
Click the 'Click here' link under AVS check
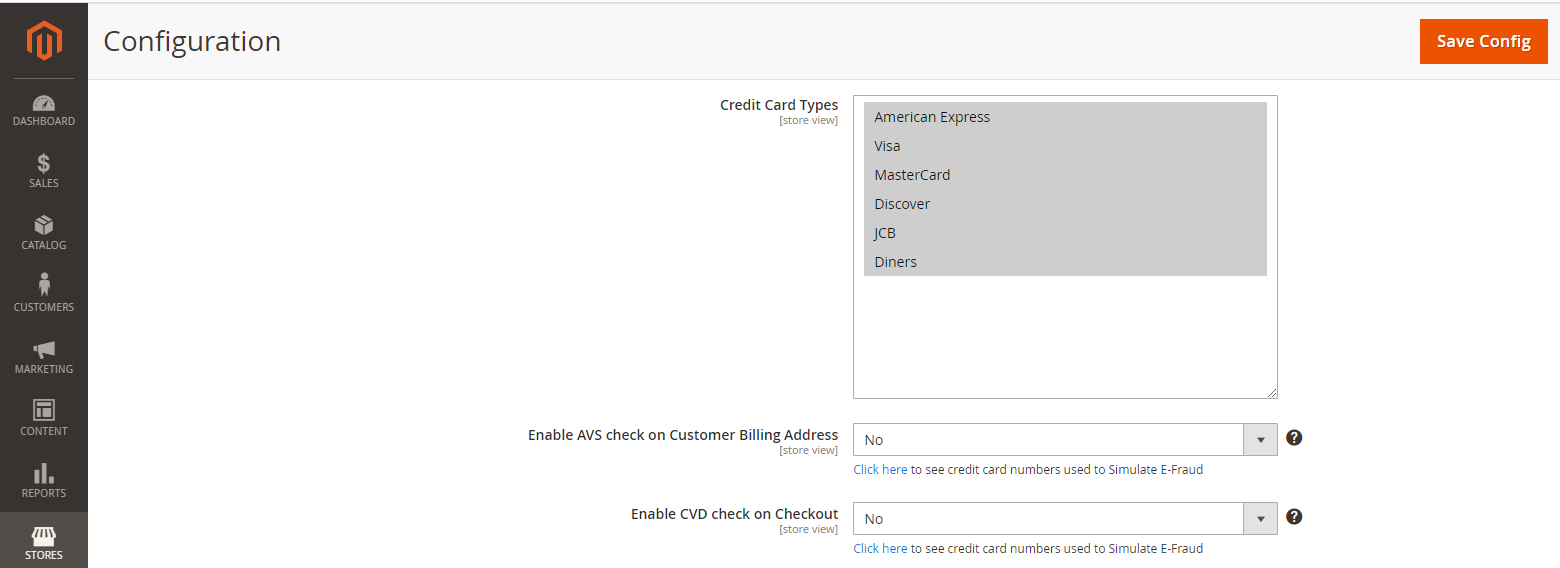click(880, 469)
